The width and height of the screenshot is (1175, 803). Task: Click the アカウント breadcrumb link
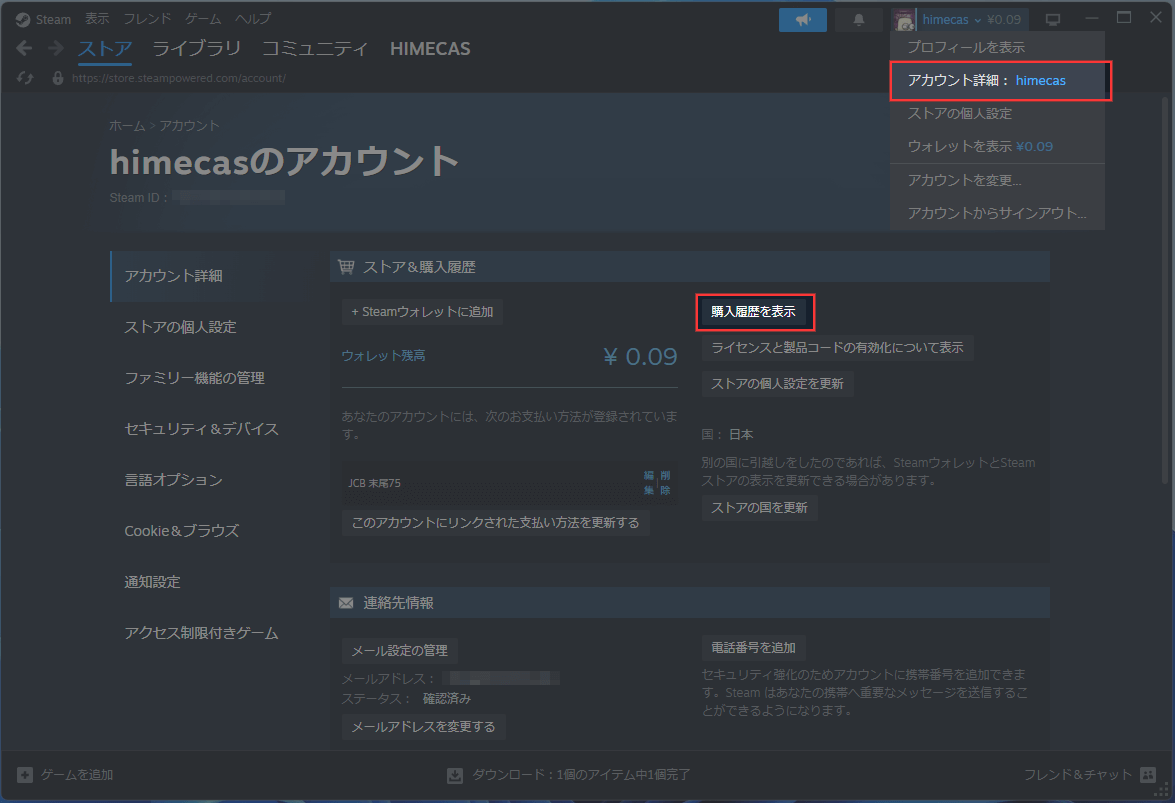point(190,126)
